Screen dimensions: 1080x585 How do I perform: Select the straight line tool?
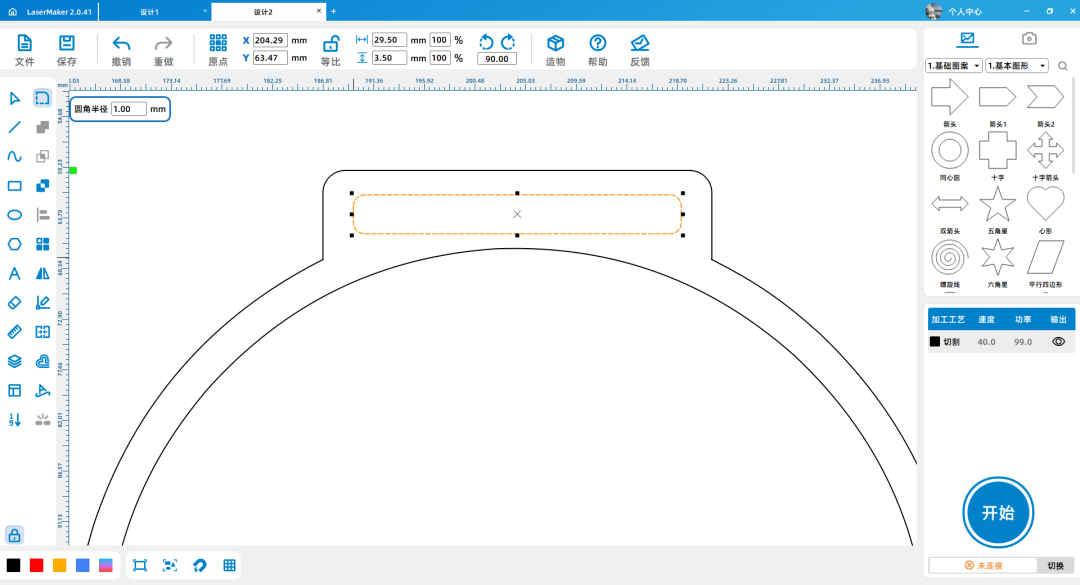pyautogui.click(x=15, y=127)
